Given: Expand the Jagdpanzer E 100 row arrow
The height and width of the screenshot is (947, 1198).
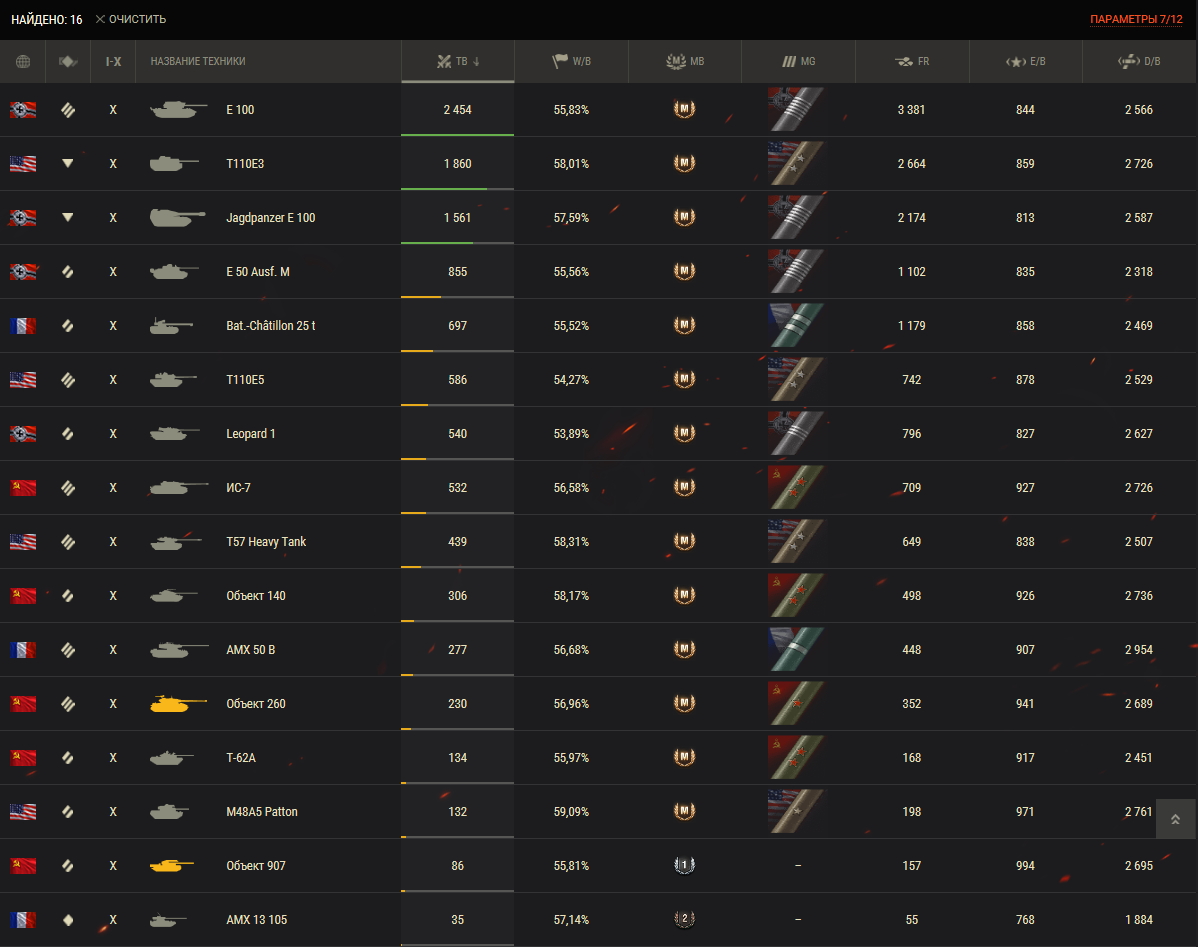Looking at the screenshot, I should pos(68,218).
